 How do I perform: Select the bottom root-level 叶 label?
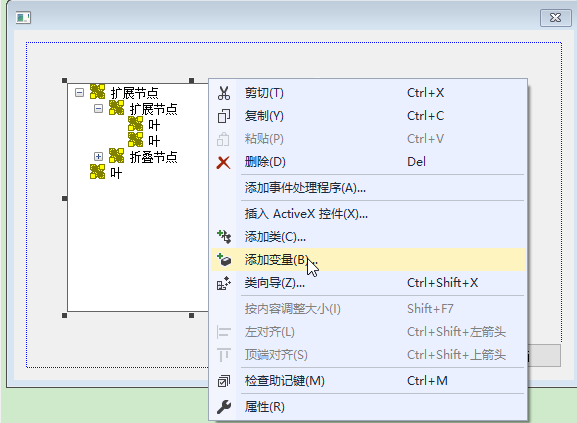tap(116, 173)
